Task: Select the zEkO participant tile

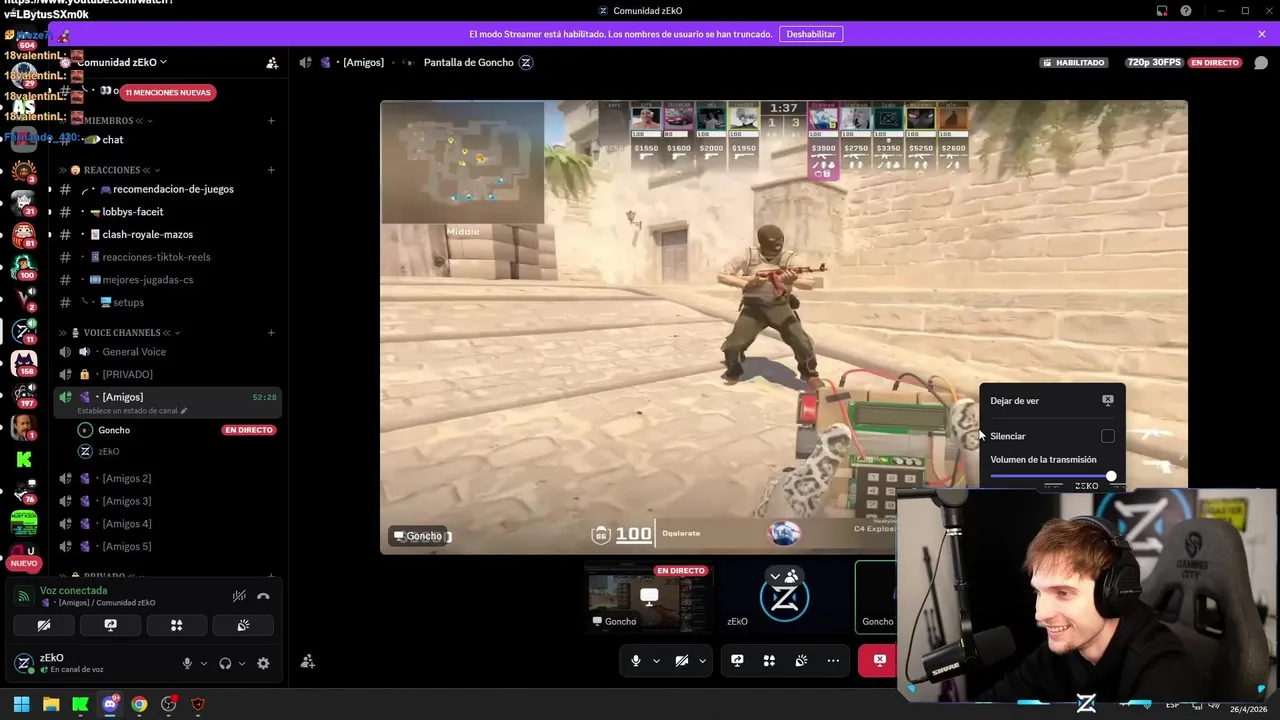Action: click(x=784, y=597)
